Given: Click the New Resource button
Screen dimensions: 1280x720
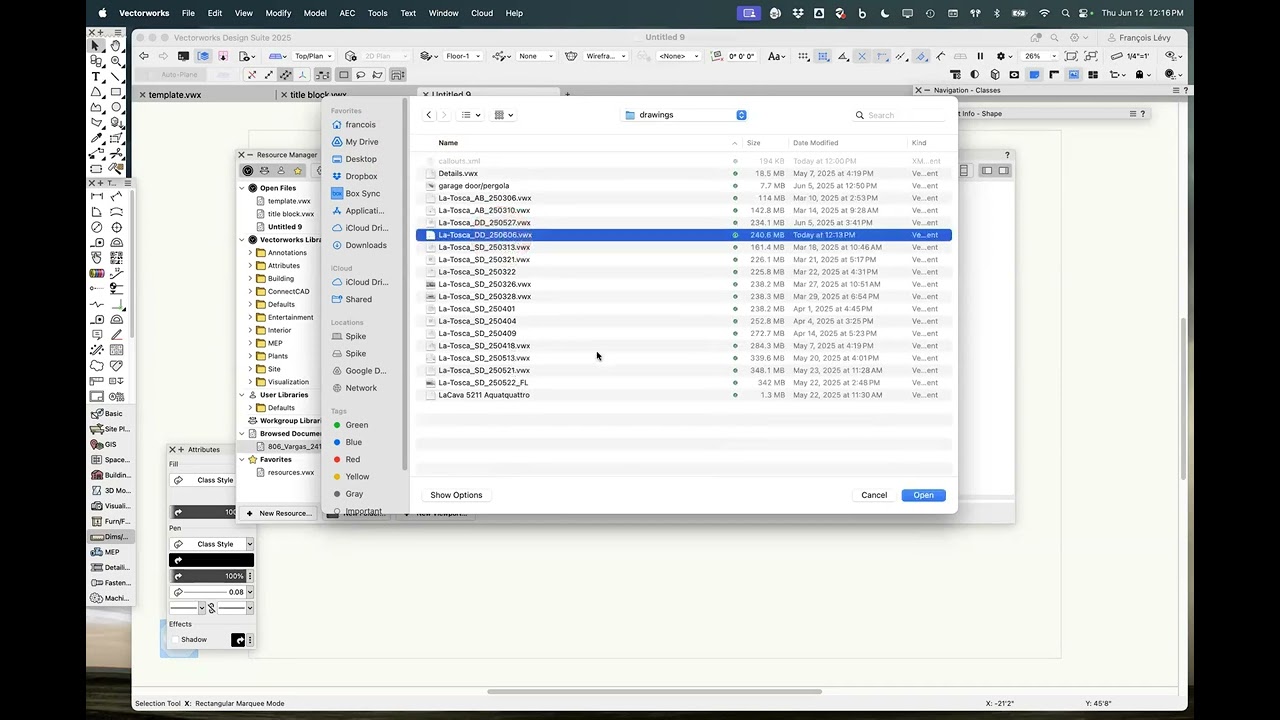Looking at the screenshot, I should (x=279, y=513).
